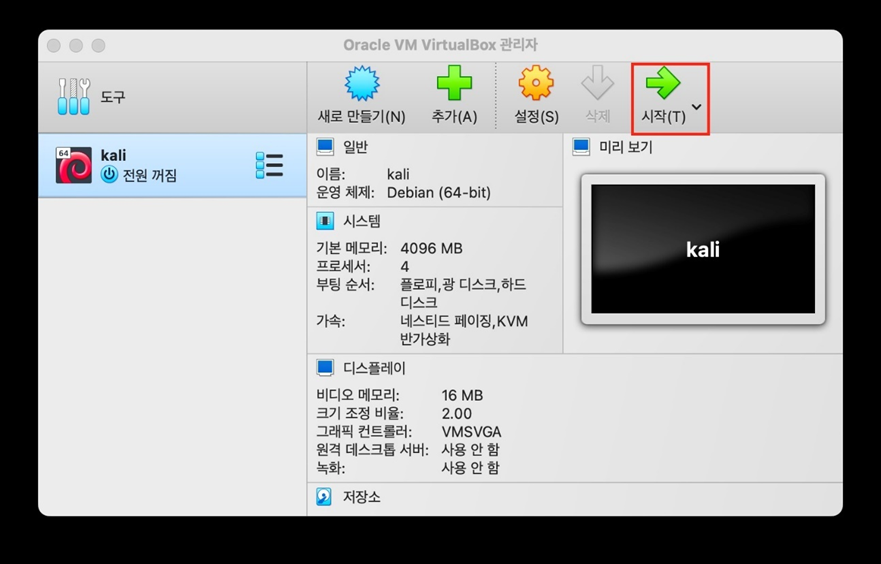This screenshot has height=564, width=881.
Task: Click the VMSVGA graphics controller value
Action: 471,431
